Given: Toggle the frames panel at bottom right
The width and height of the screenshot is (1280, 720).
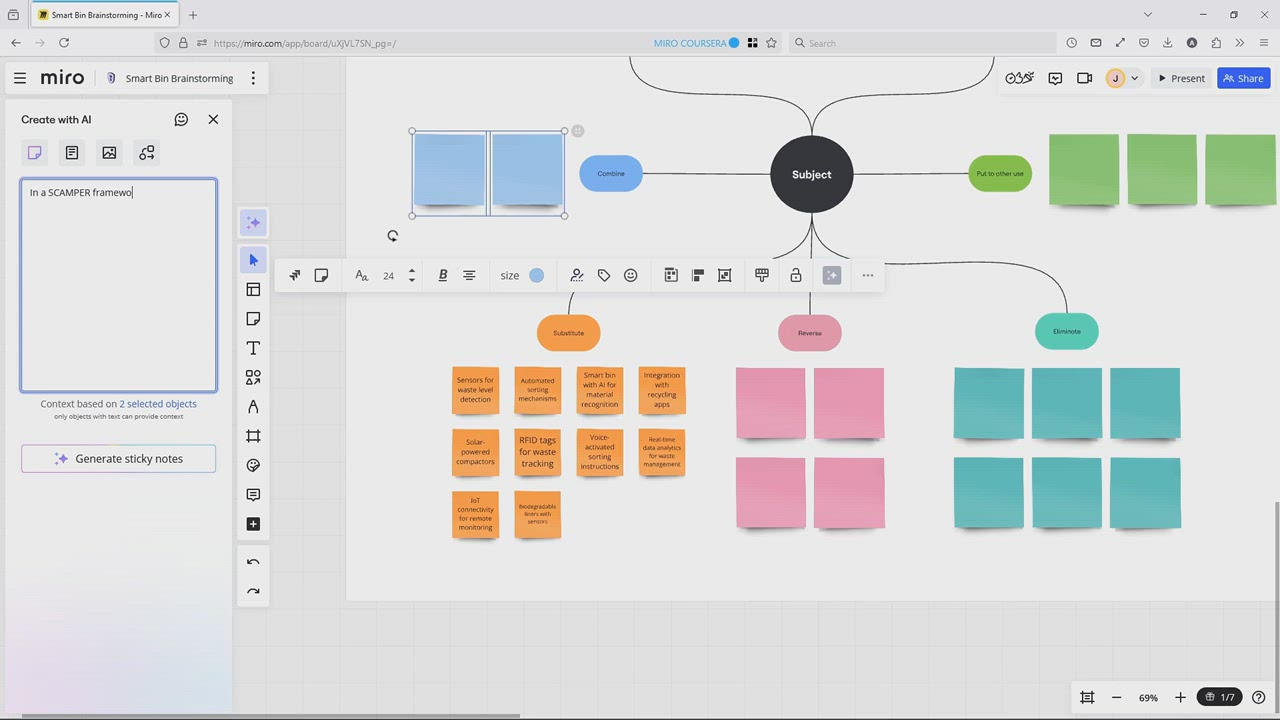Looking at the screenshot, I should click(x=1087, y=697).
